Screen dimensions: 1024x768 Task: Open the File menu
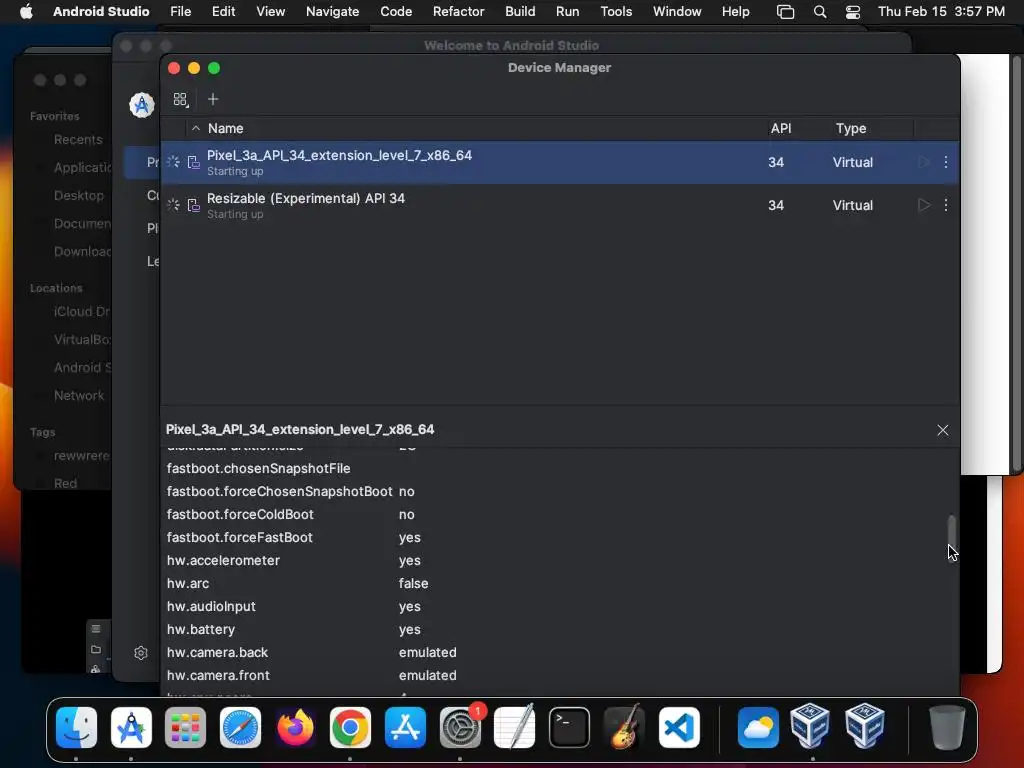(180, 12)
